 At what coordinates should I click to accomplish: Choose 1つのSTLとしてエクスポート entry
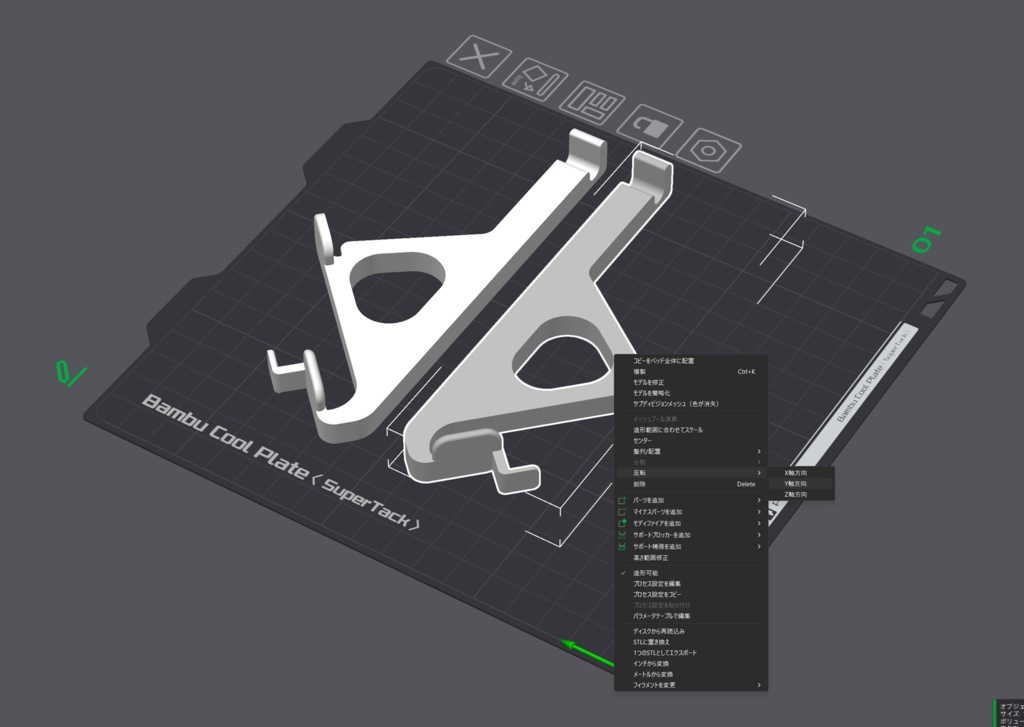point(691,653)
